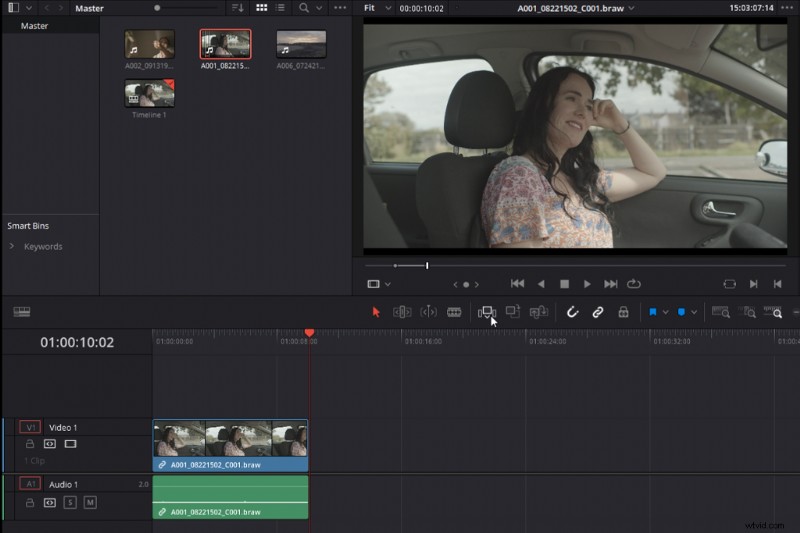This screenshot has height=533, width=800.
Task: Pick the Blade Edit Mode tool
Action: click(x=454, y=312)
